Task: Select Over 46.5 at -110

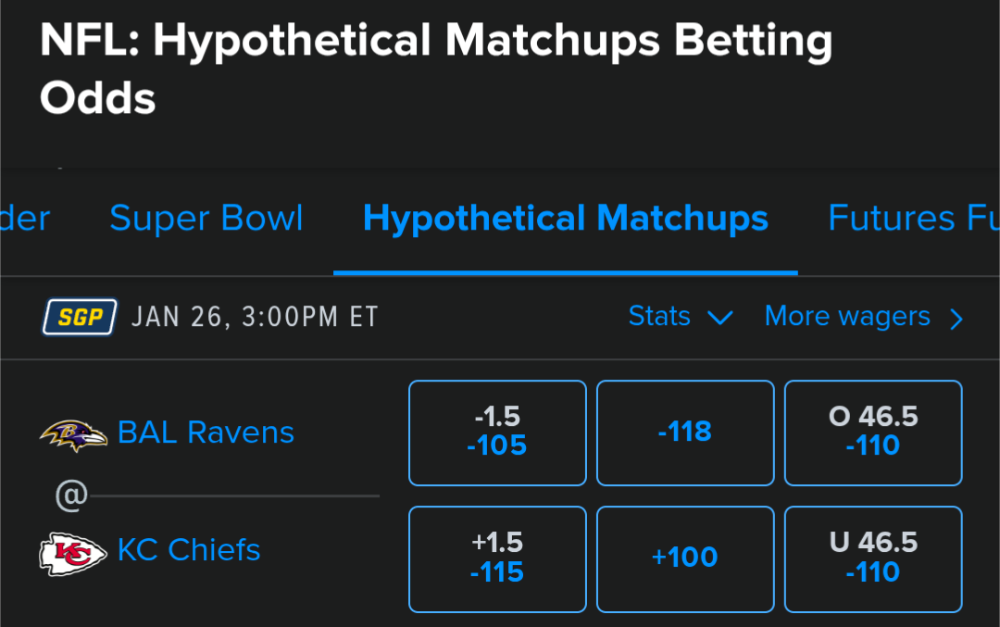Action: coord(873,433)
